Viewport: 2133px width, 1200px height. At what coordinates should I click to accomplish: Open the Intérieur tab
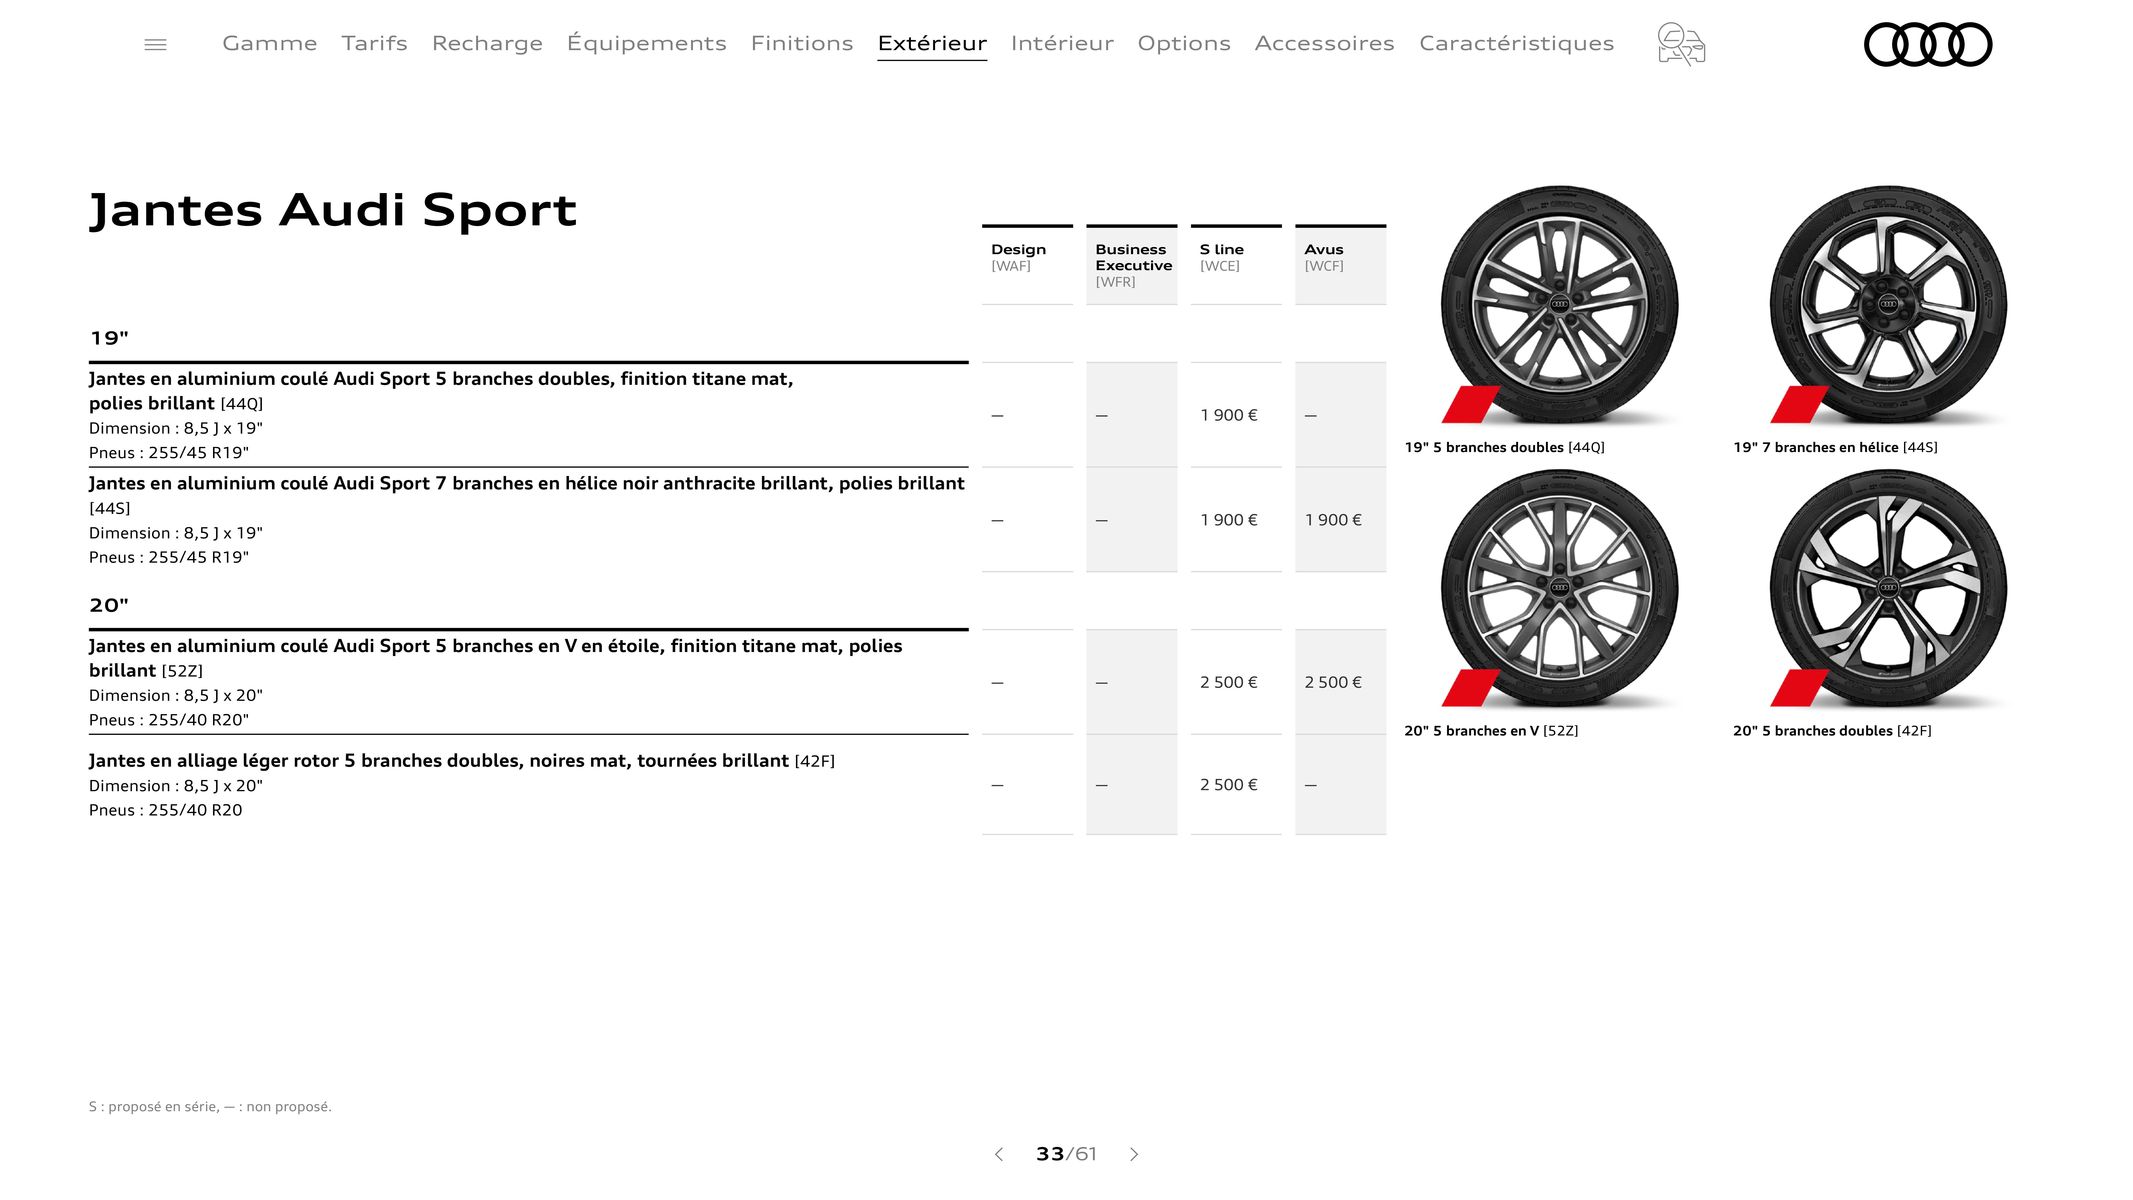coord(1062,43)
